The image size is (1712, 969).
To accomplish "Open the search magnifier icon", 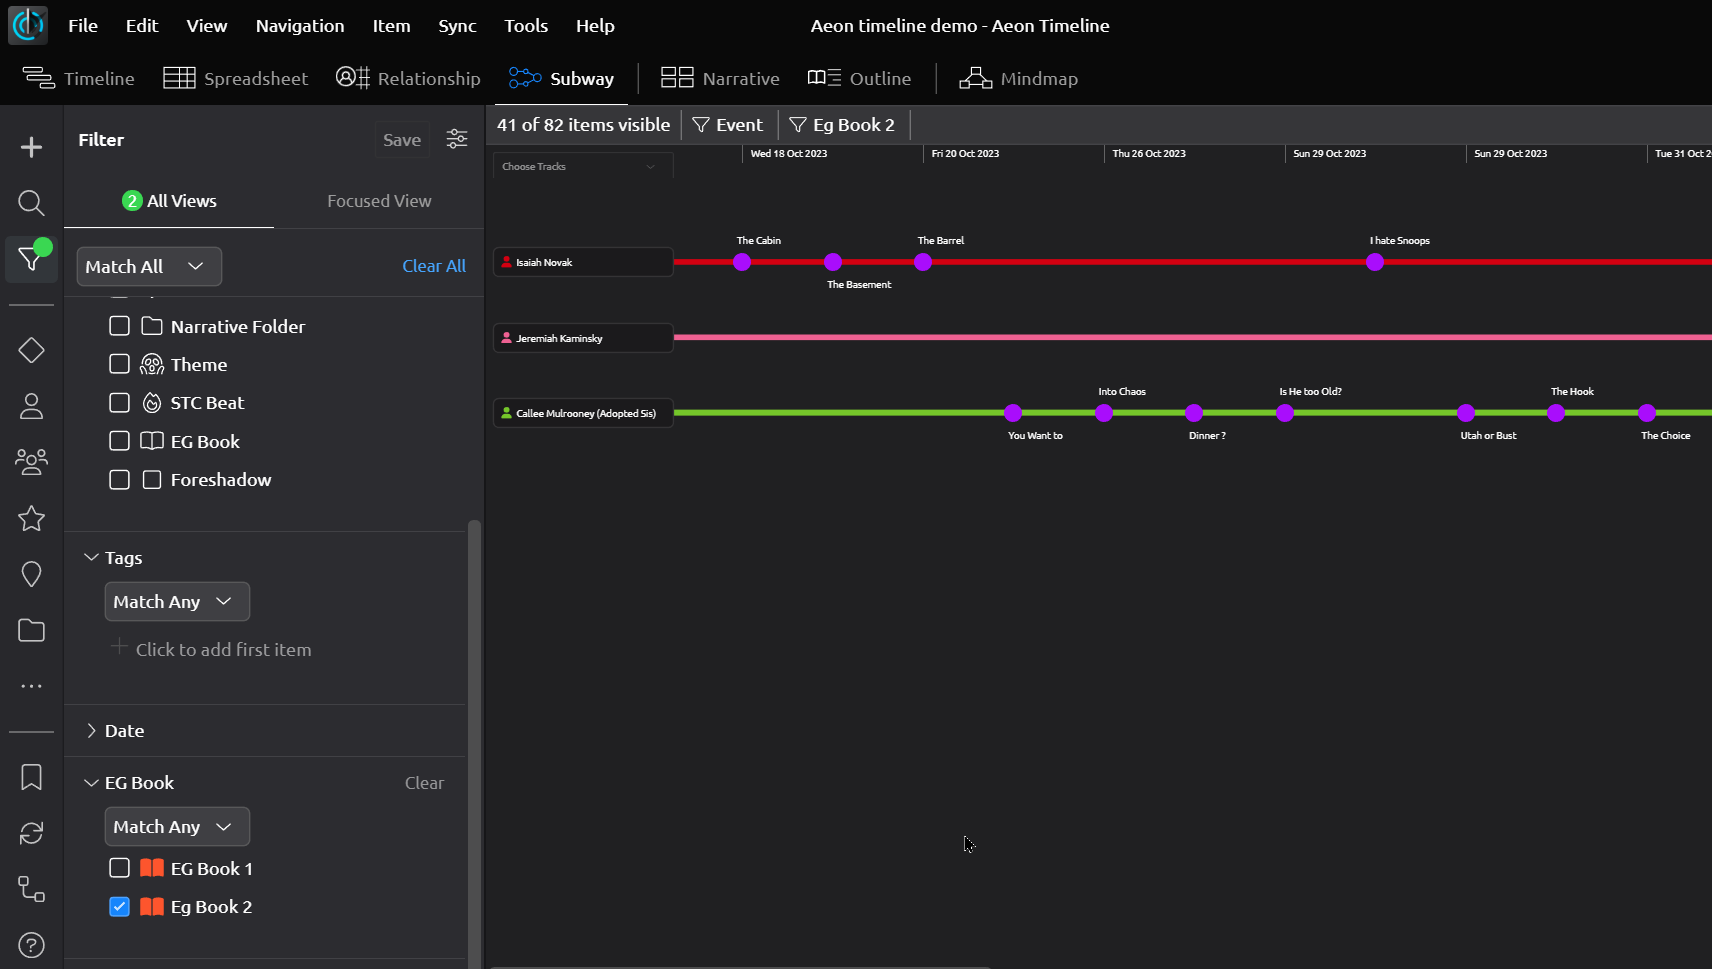I will pyautogui.click(x=31, y=203).
